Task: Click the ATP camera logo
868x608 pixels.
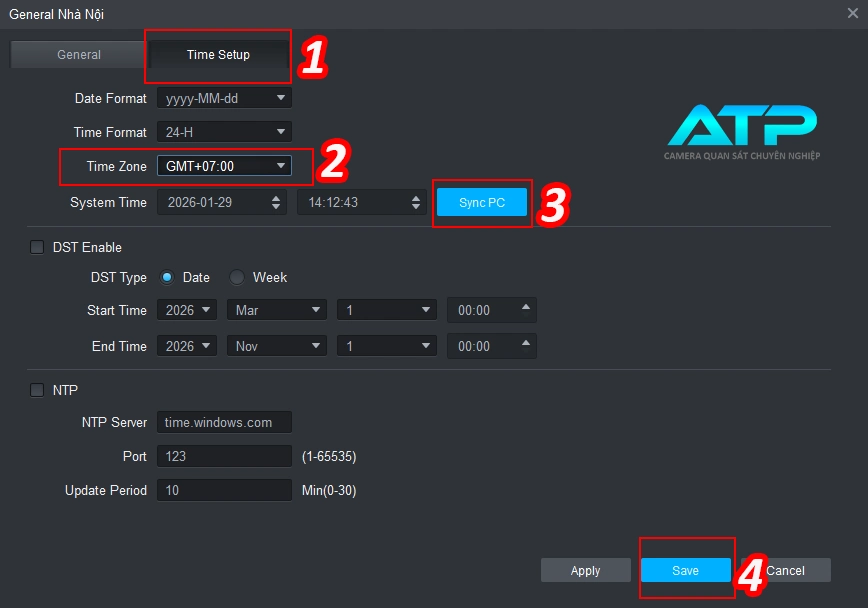Action: coord(742,132)
